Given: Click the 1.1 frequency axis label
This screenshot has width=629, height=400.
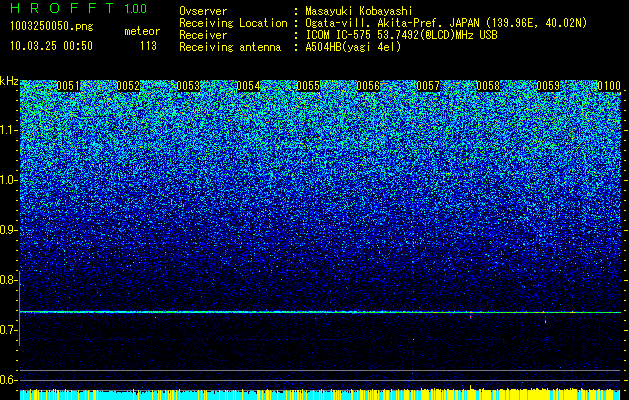Looking at the screenshot, I should [8, 130].
